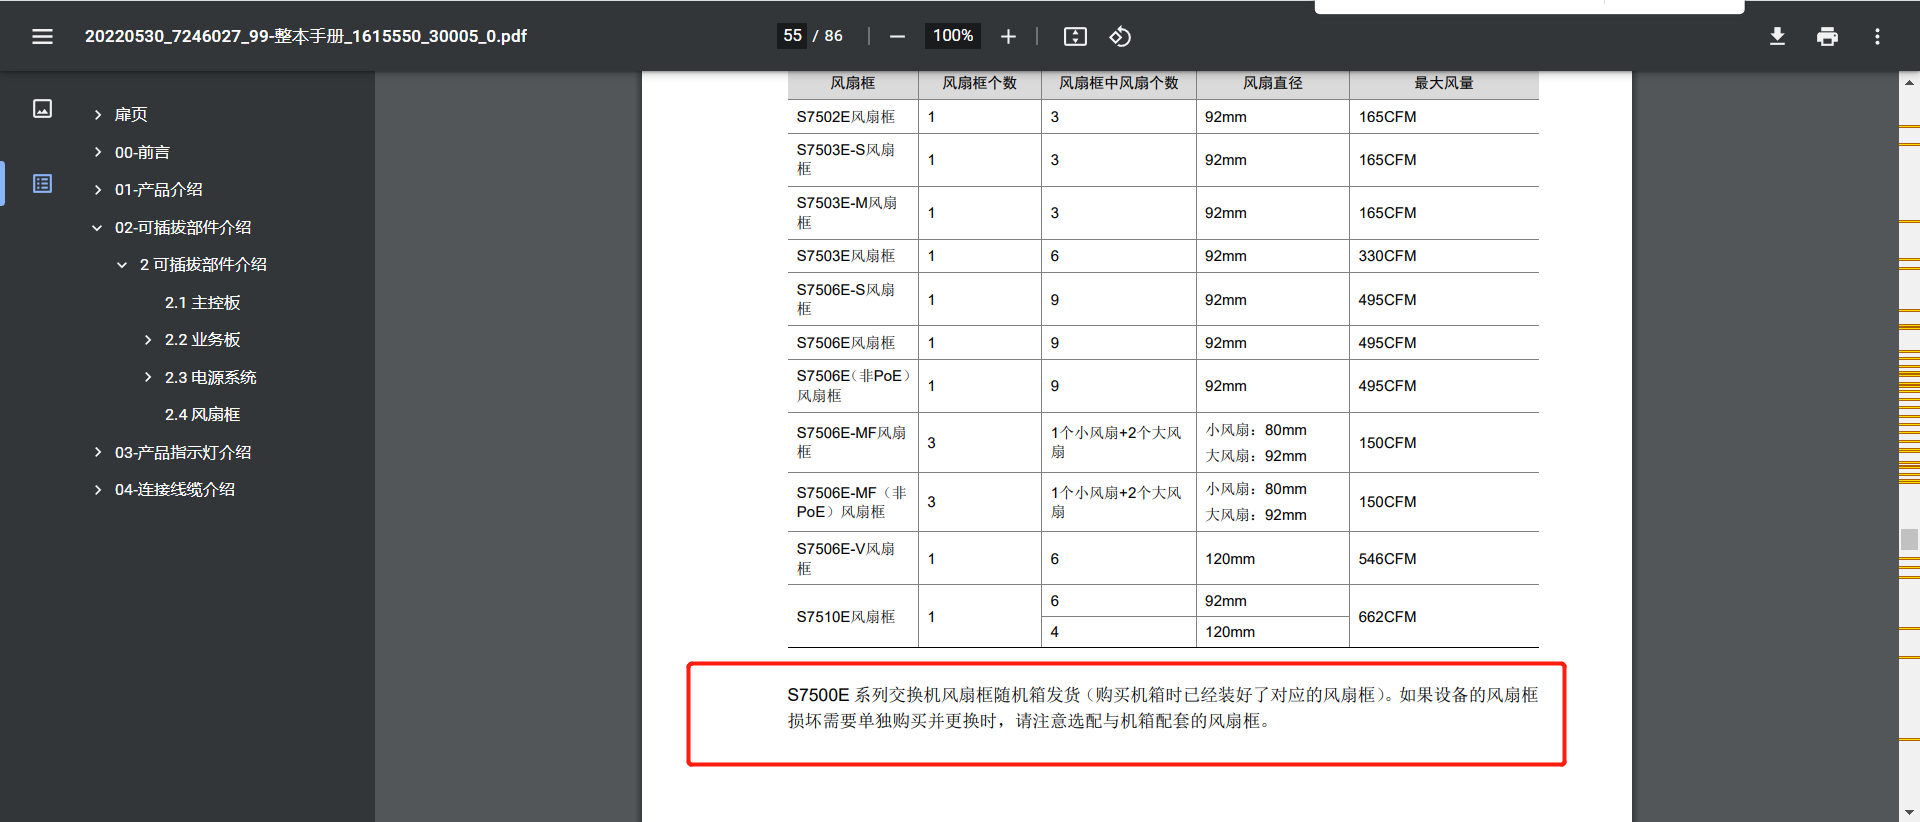
Task: Expand the 扉页 outline entry
Action: 97,115
